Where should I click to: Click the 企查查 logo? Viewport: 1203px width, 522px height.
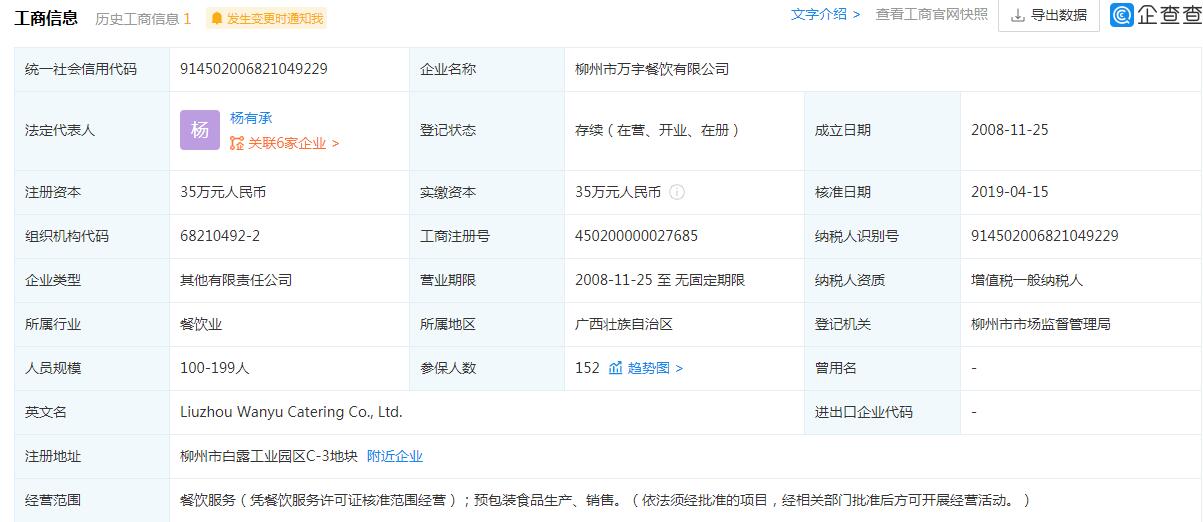(x=1156, y=14)
